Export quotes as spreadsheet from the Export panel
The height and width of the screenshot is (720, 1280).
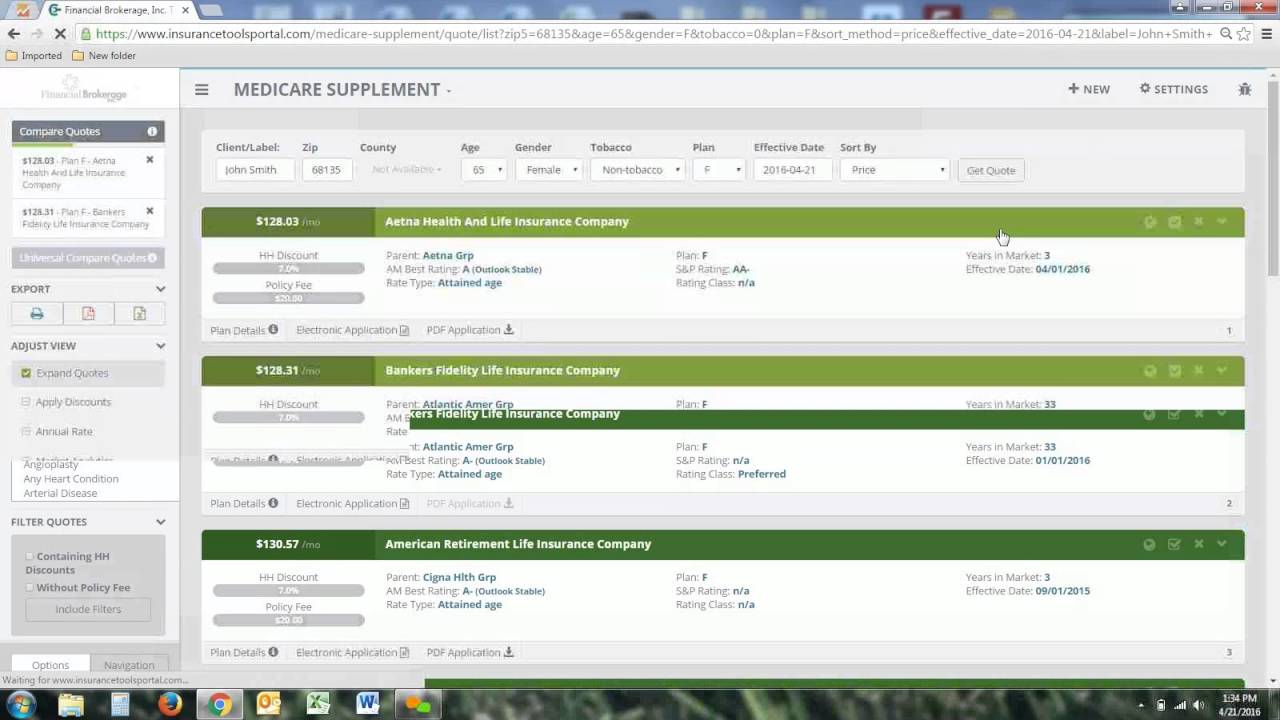pyautogui.click(x=139, y=314)
